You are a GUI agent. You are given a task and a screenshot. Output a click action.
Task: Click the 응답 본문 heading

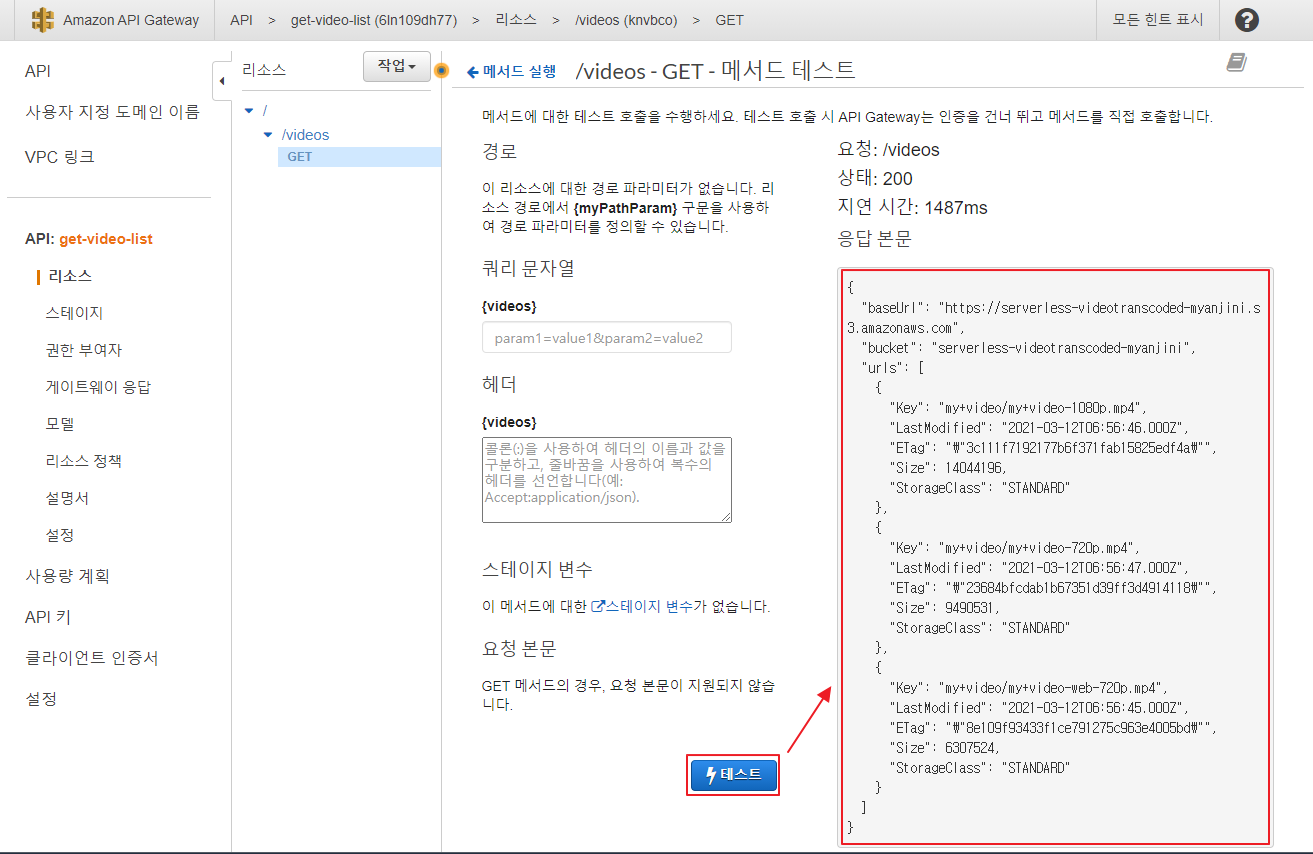(874, 238)
